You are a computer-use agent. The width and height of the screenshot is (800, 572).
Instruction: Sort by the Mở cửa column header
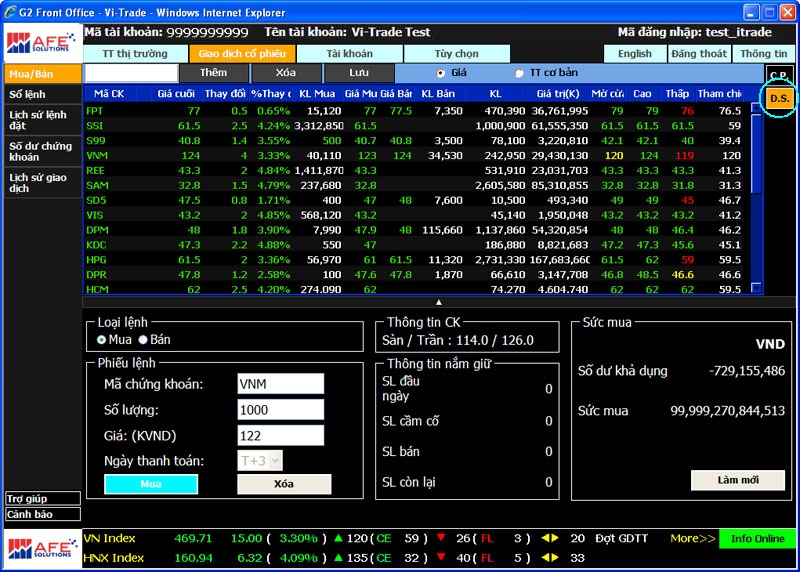[x=607, y=94]
